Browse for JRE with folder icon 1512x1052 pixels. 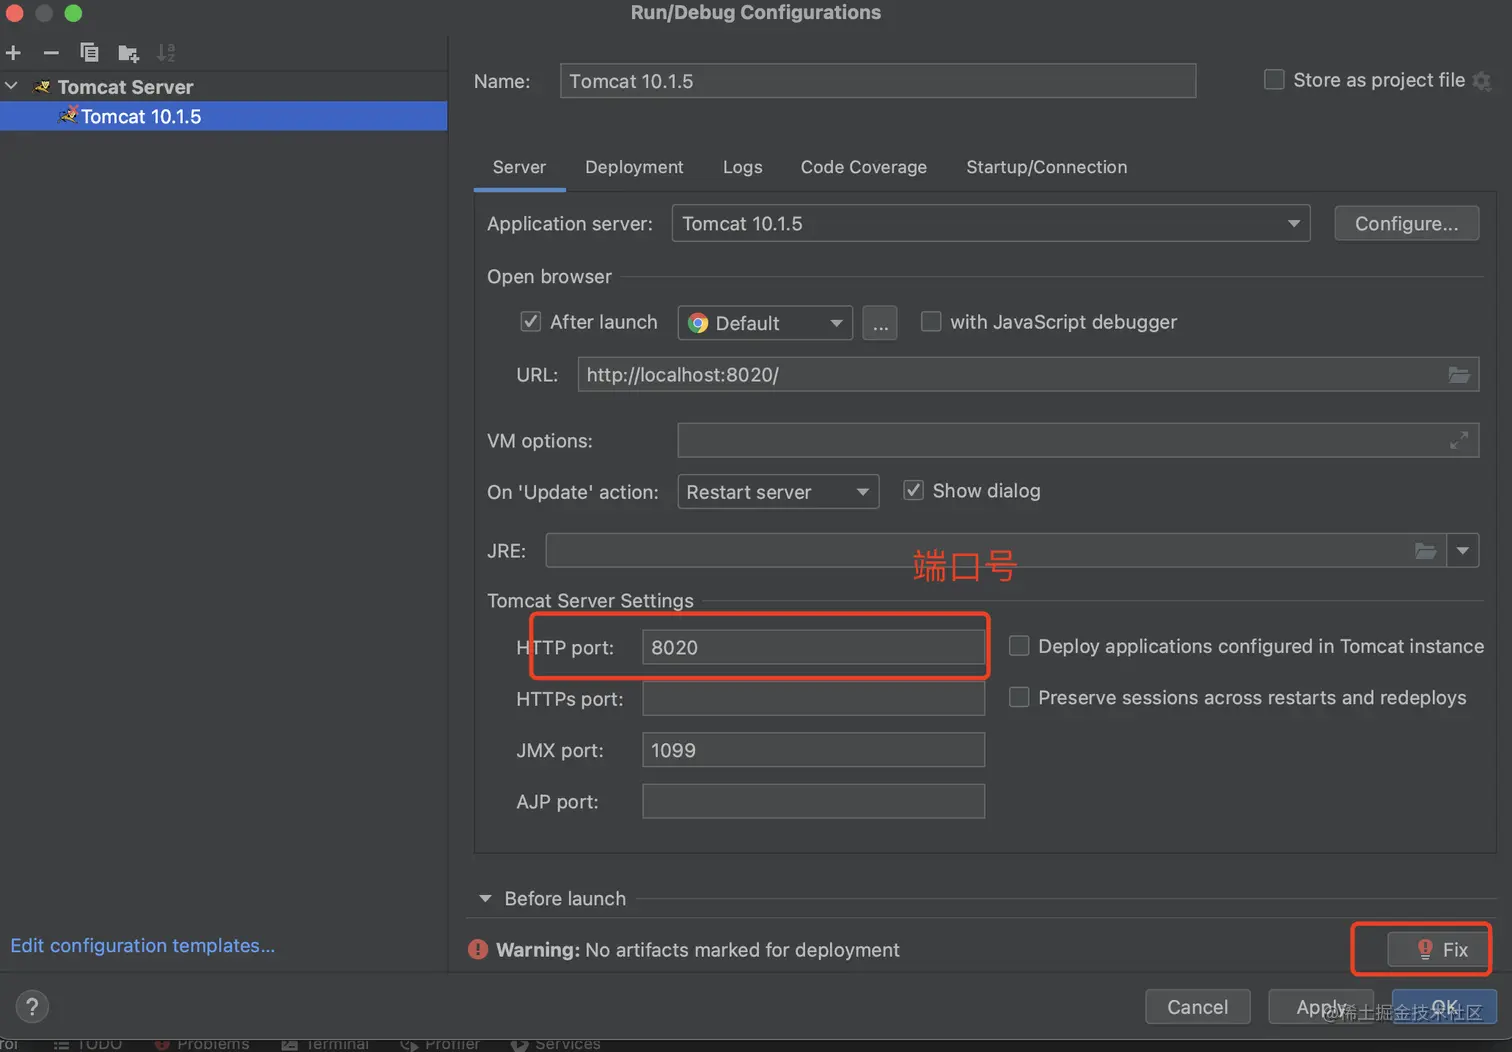coord(1426,551)
